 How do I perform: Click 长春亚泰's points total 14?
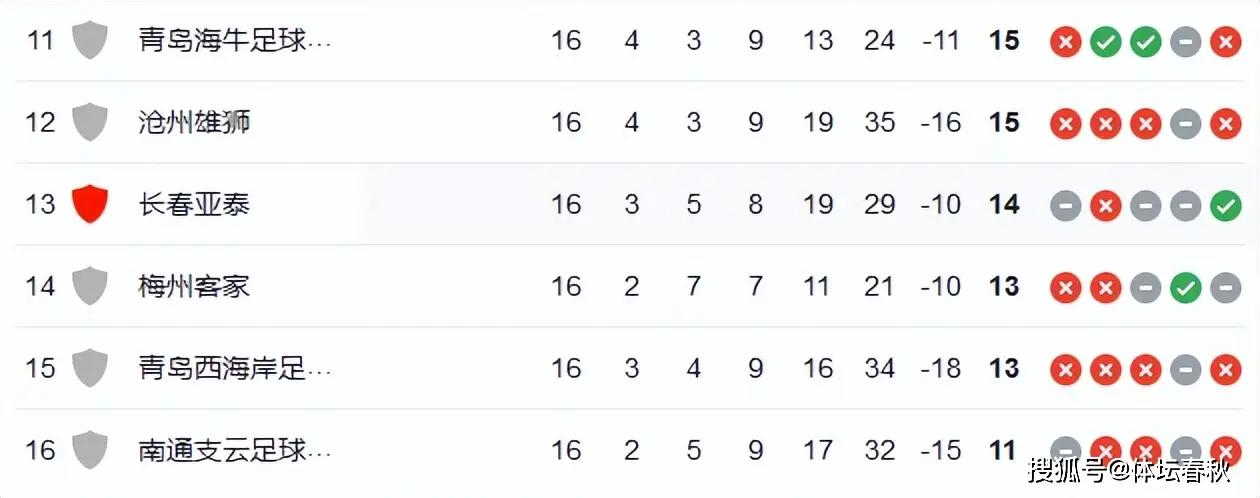(1003, 205)
